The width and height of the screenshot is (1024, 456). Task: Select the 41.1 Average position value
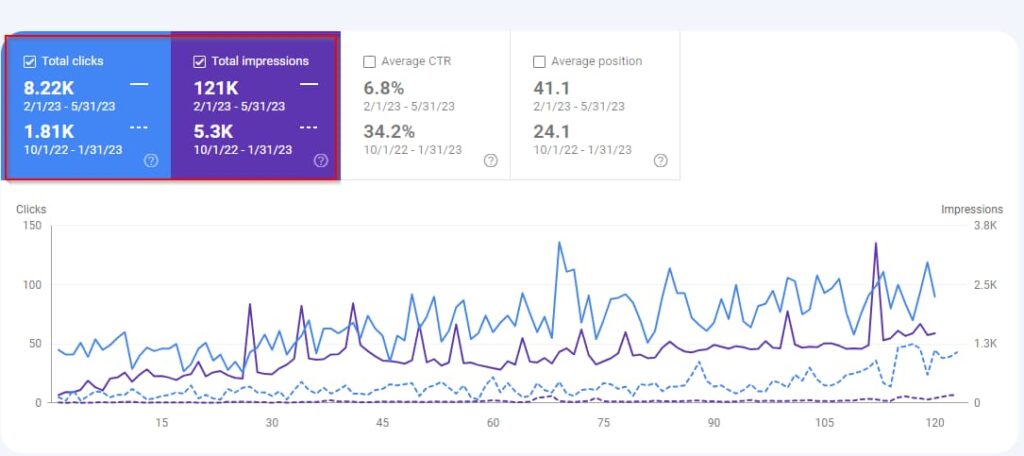pos(551,88)
